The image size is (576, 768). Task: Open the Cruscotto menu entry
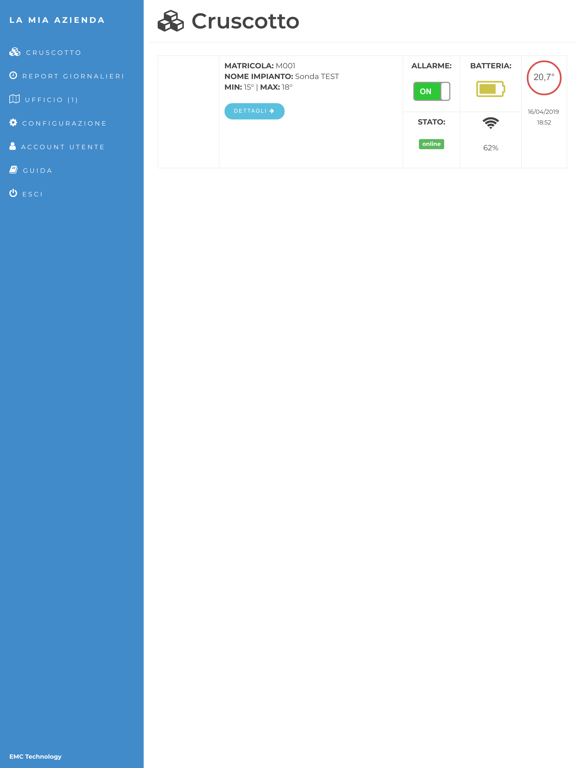tap(46, 52)
